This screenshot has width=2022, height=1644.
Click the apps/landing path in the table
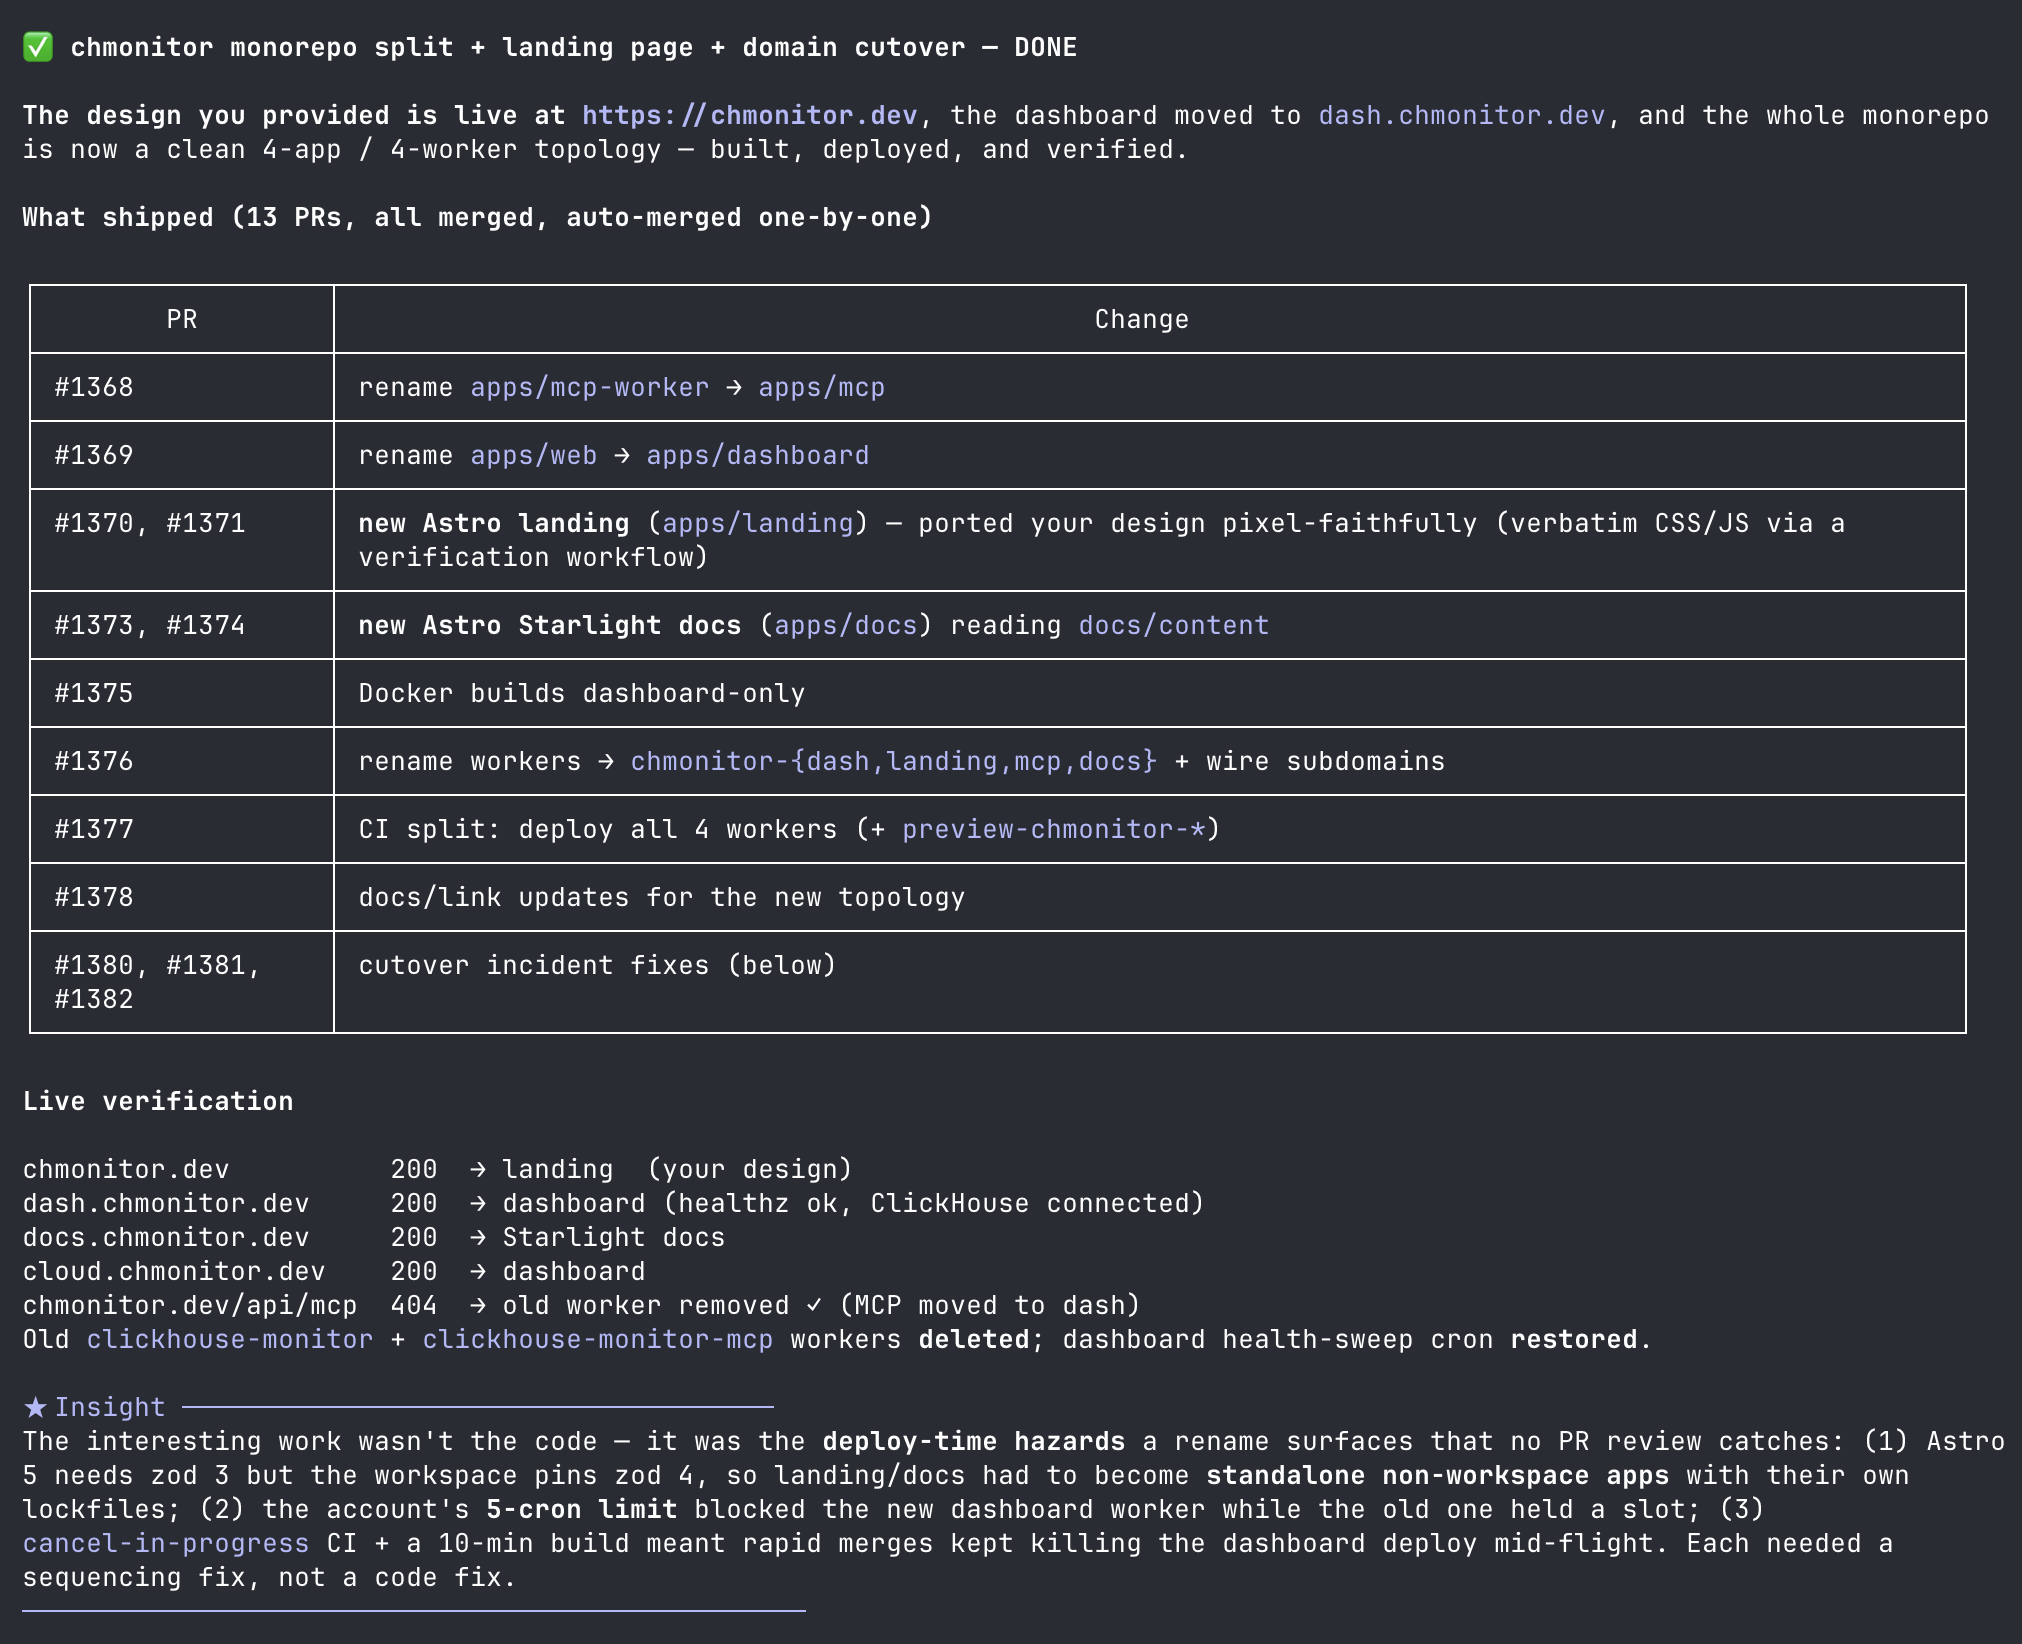pos(757,523)
